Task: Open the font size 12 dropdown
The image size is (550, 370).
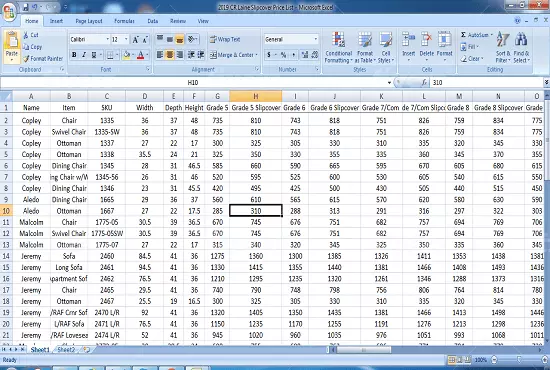Action: pos(126,39)
